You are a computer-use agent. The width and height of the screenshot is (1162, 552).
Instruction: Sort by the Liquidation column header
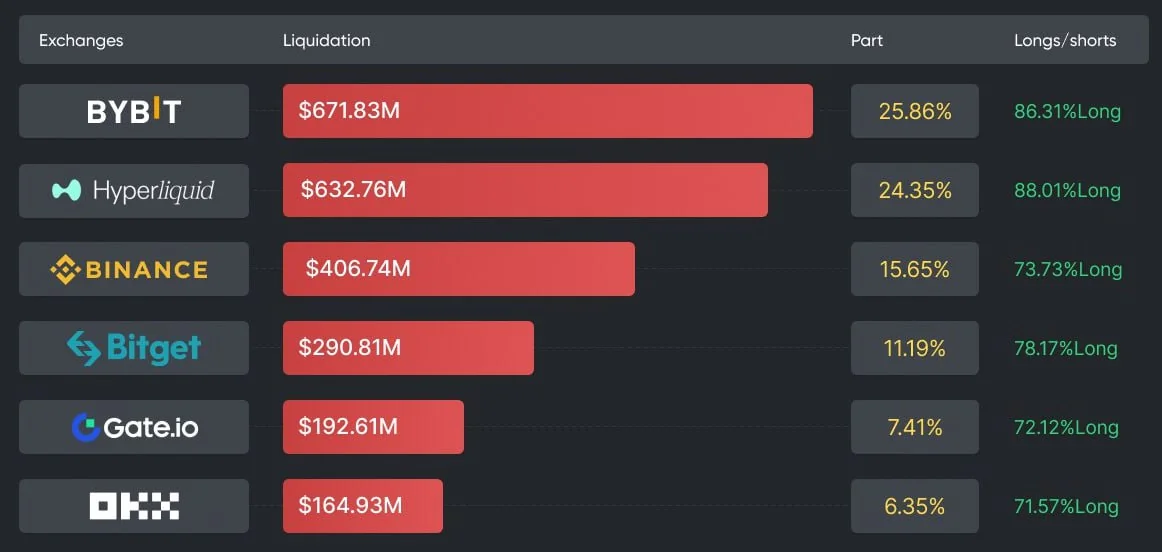tap(326, 41)
